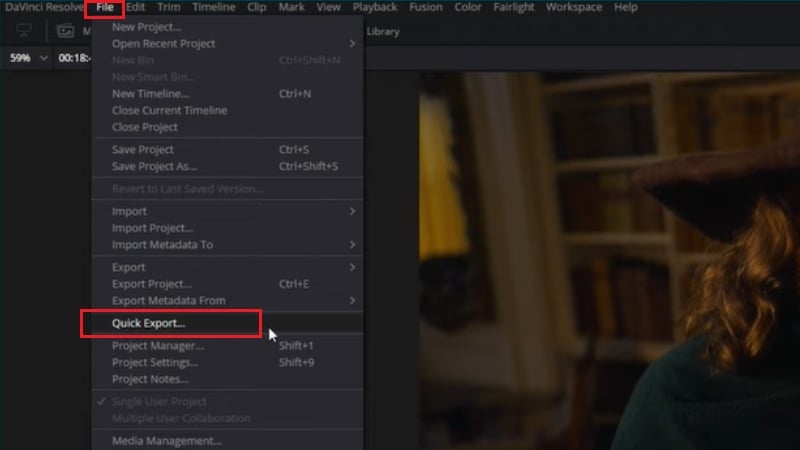The width and height of the screenshot is (800, 450).
Task: Open the Fusion menu
Action: coord(426,7)
